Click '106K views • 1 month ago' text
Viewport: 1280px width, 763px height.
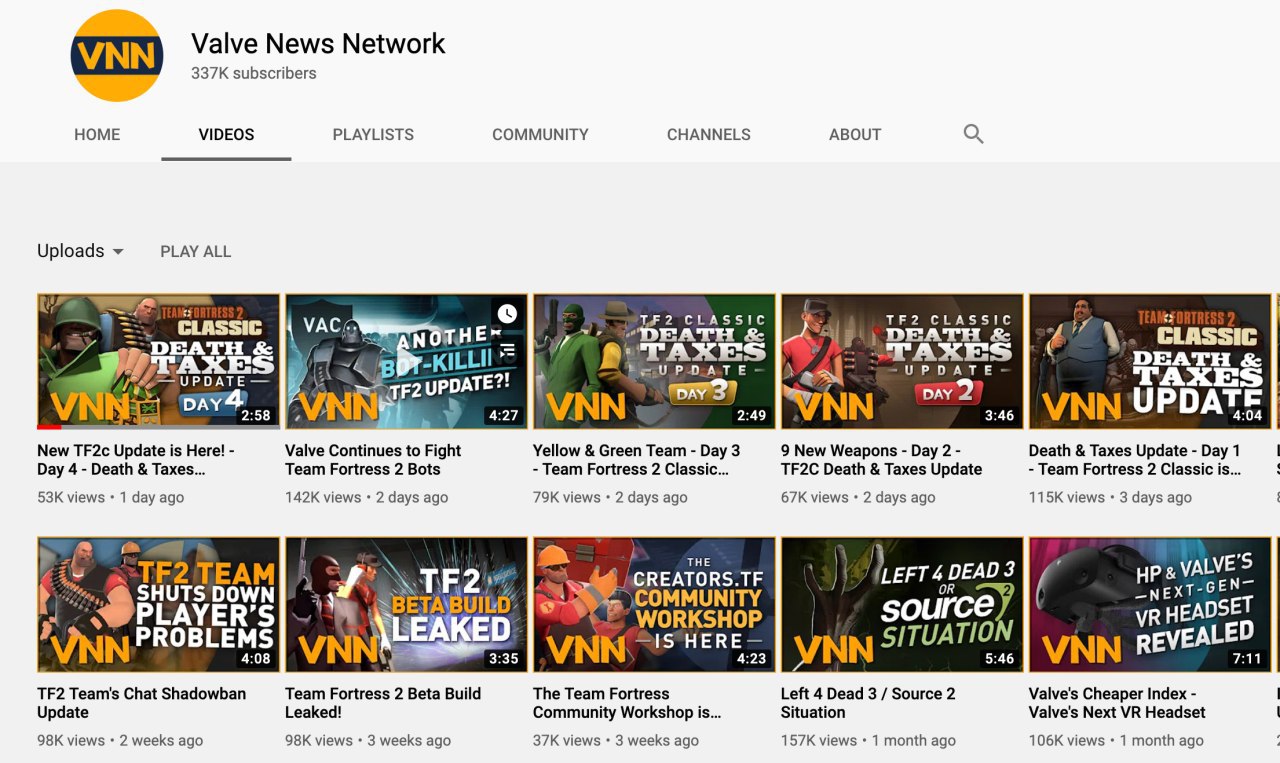[x=1116, y=740]
